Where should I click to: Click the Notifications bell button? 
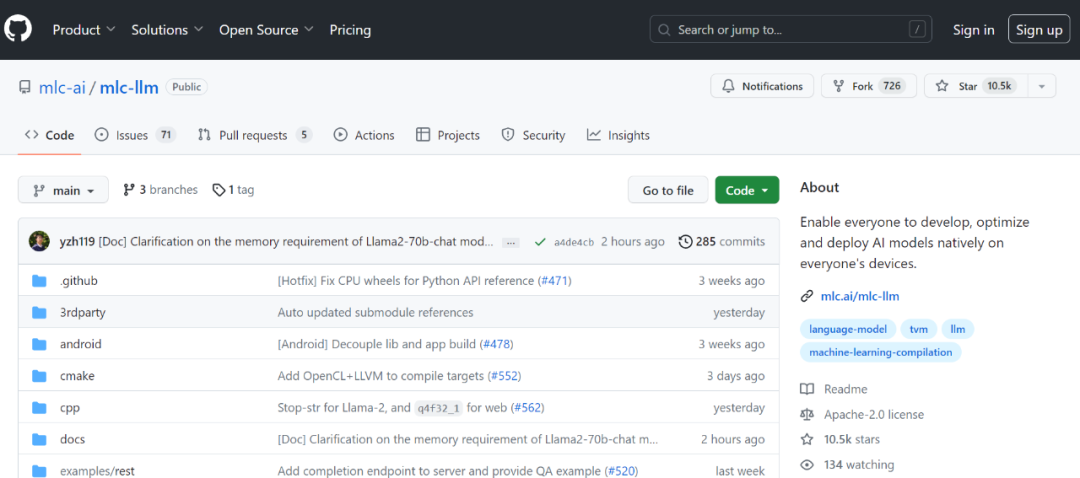pyautogui.click(x=762, y=86)
